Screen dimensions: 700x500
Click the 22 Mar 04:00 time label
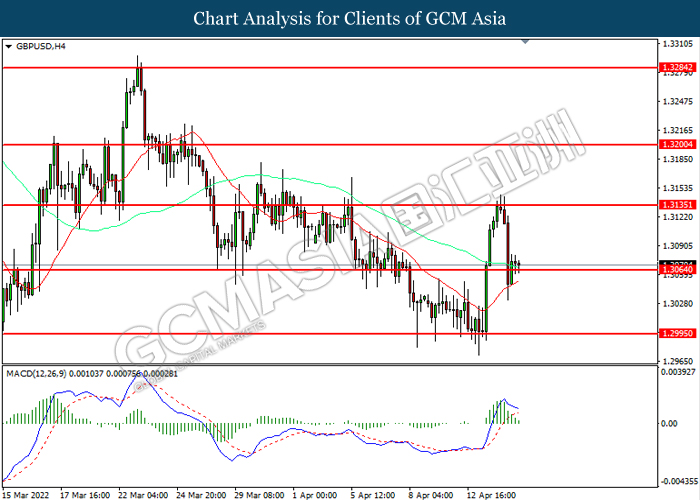(143, 495)
